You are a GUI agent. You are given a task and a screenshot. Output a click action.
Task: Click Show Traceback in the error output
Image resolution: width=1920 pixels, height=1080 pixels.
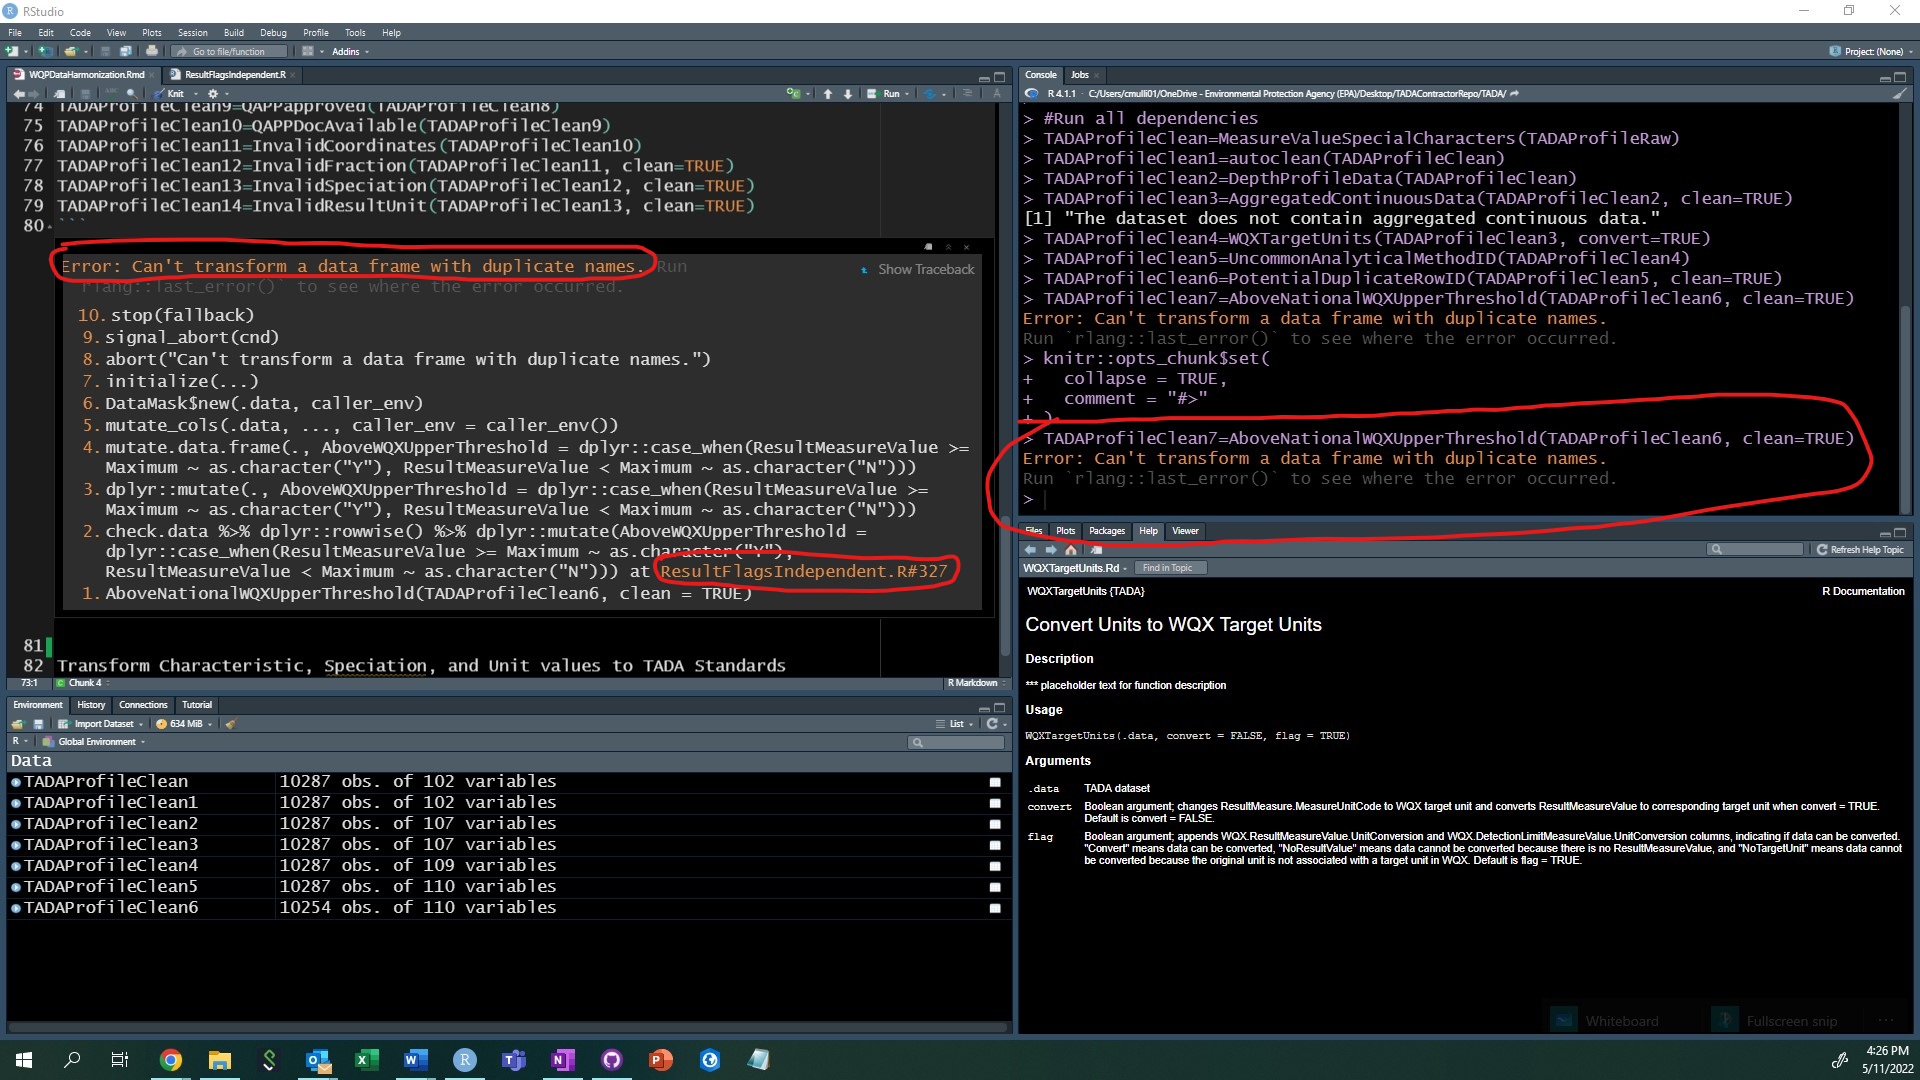click(x=917, y=269)
